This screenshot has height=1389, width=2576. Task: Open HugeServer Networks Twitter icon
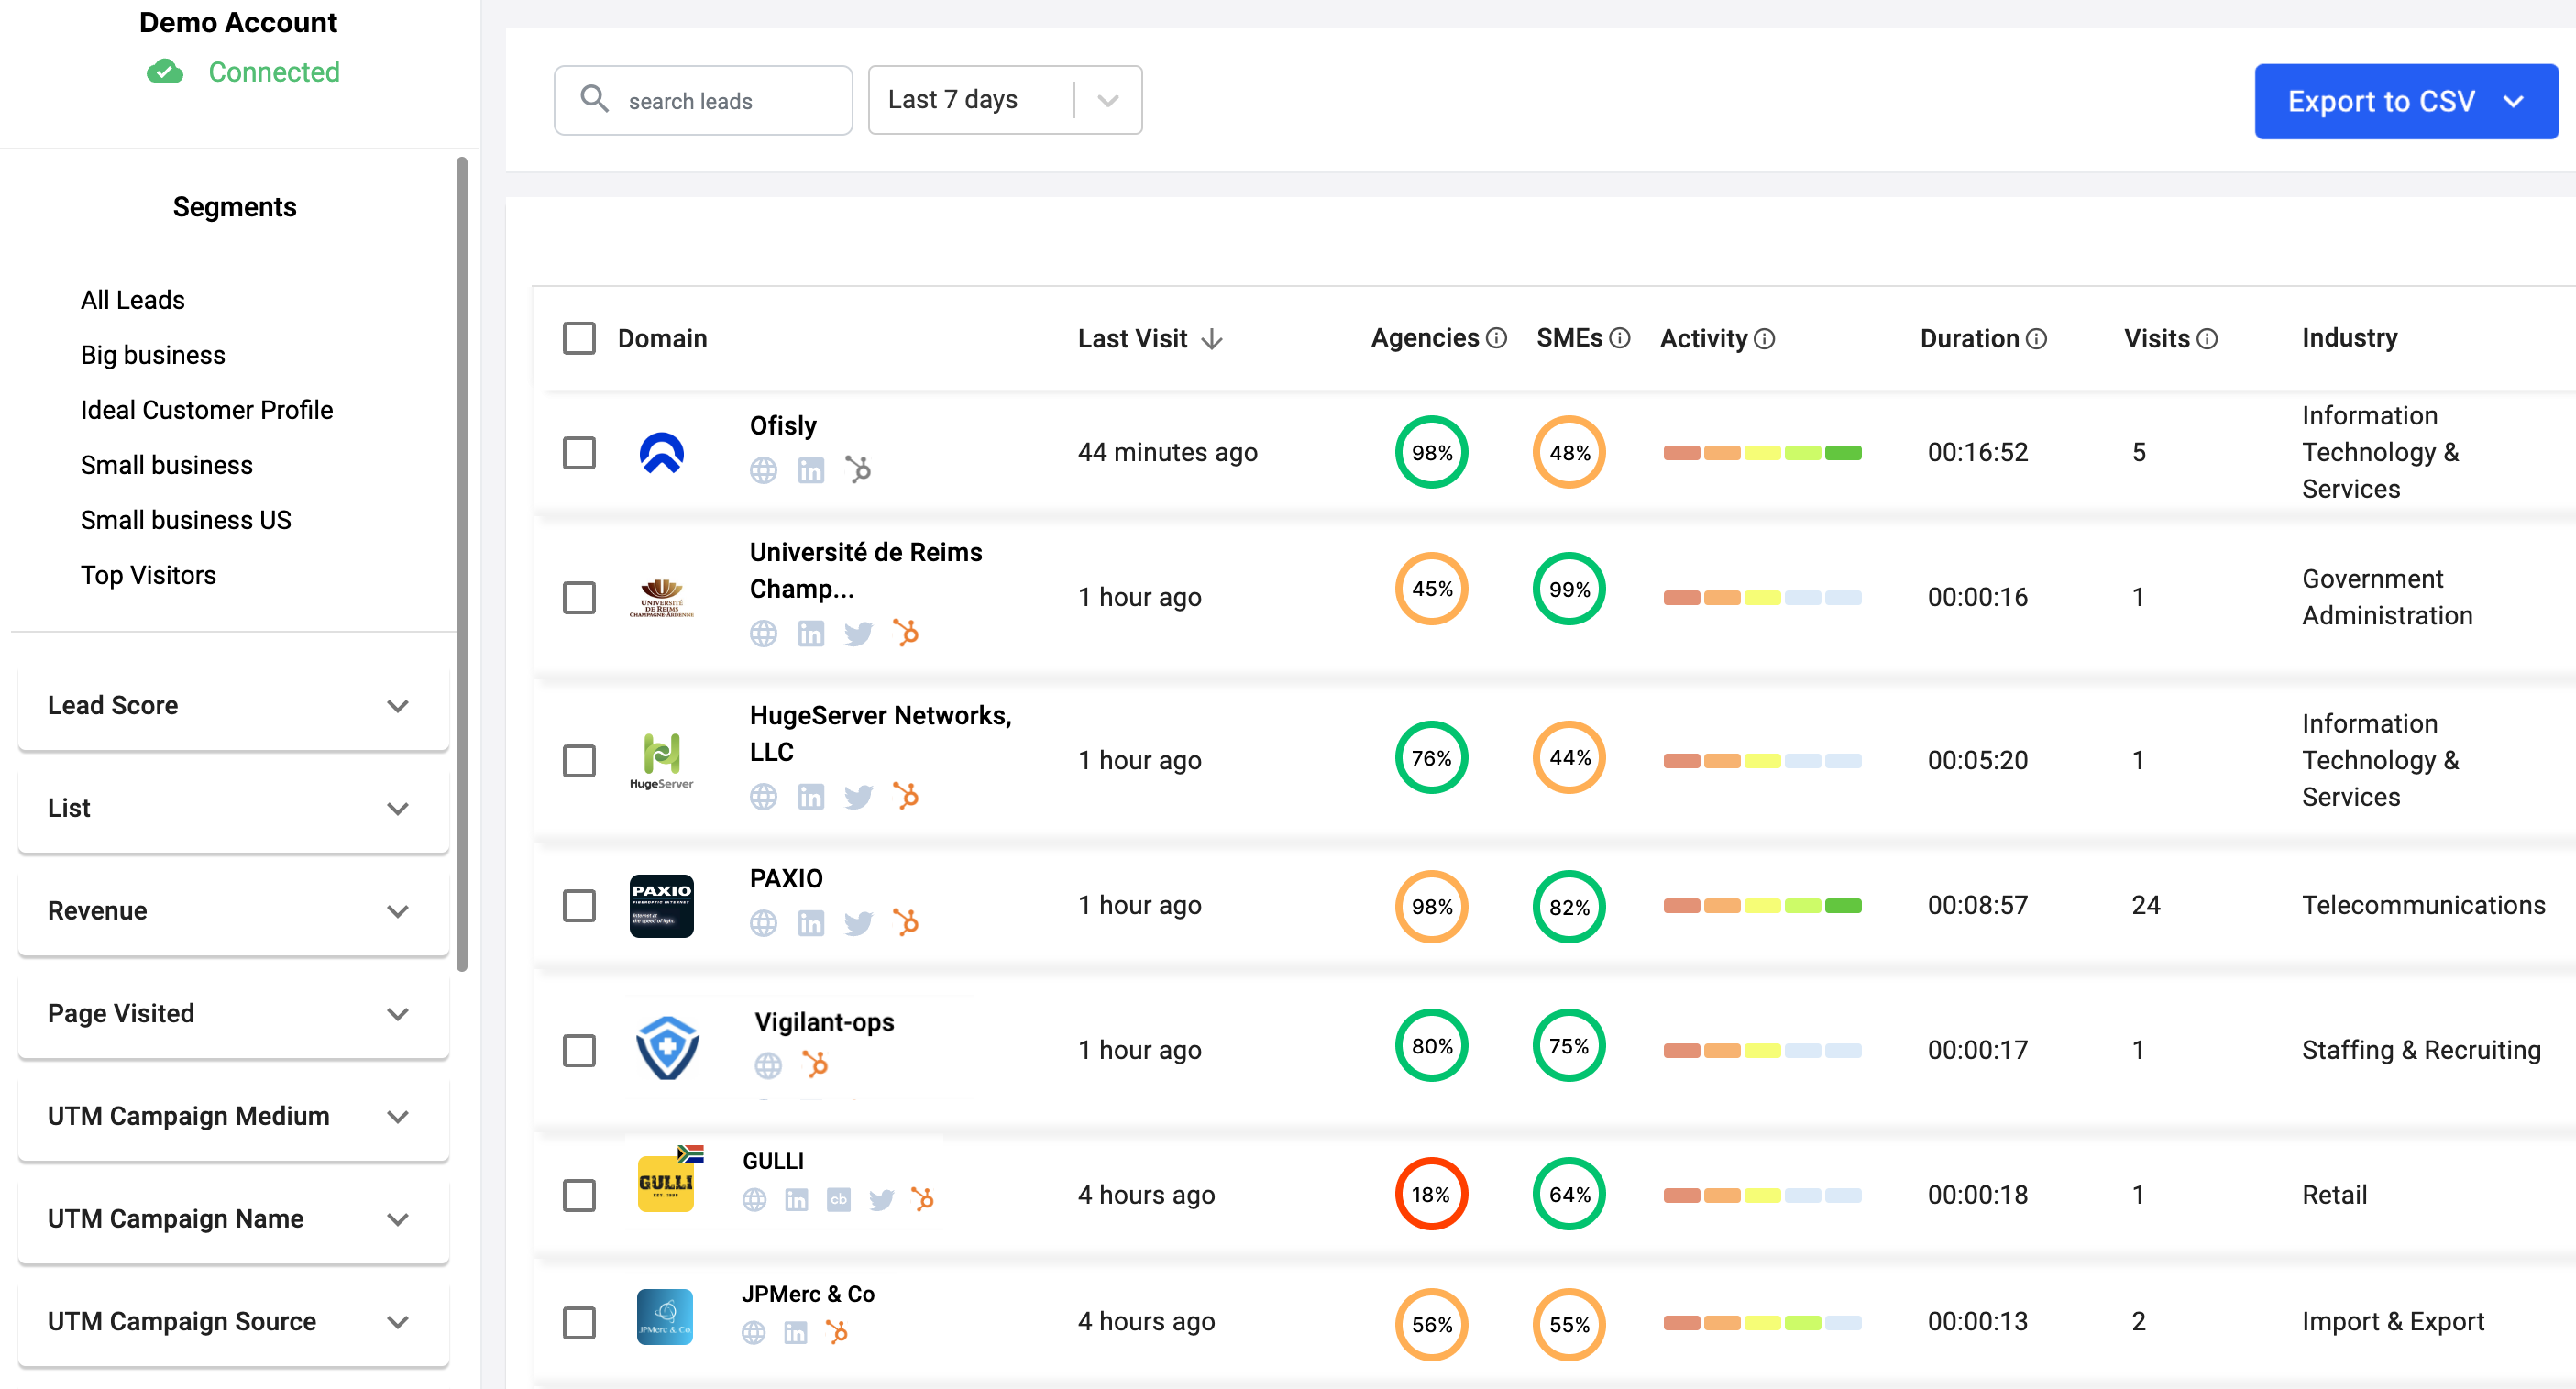pos(858,797)
